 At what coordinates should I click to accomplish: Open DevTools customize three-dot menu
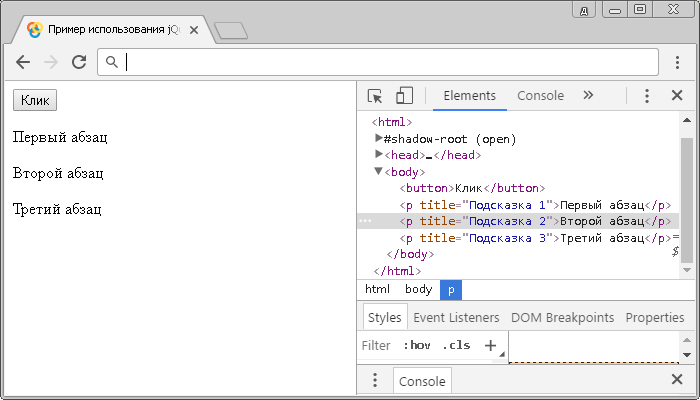coord(646,96)
